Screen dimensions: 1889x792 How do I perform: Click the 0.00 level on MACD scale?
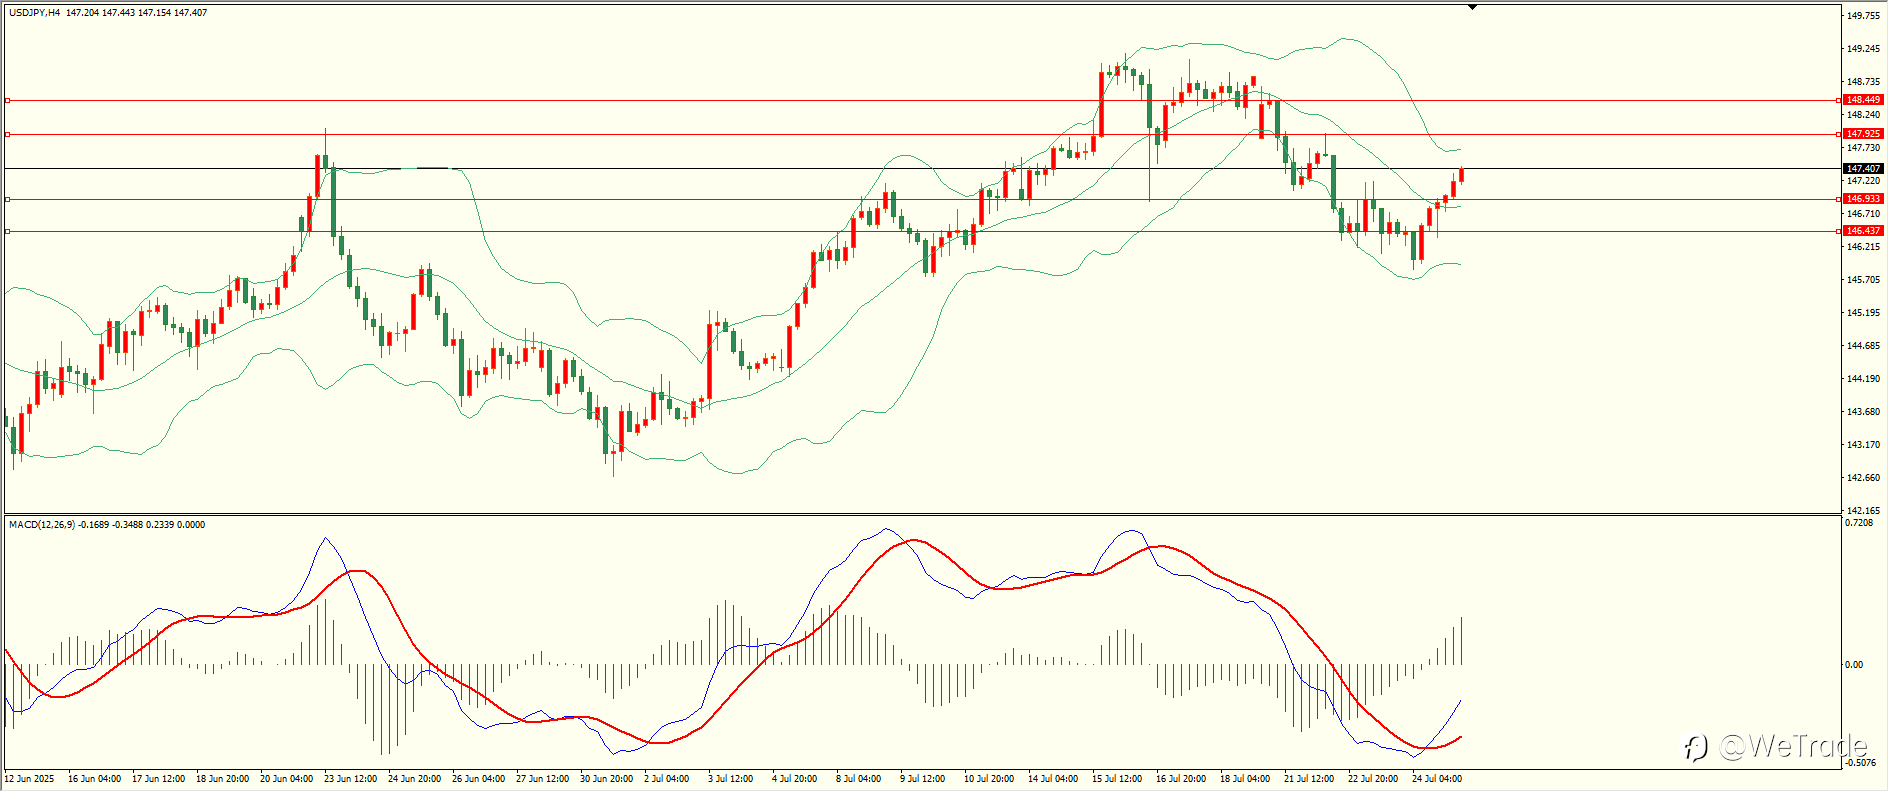[1854, 664]
